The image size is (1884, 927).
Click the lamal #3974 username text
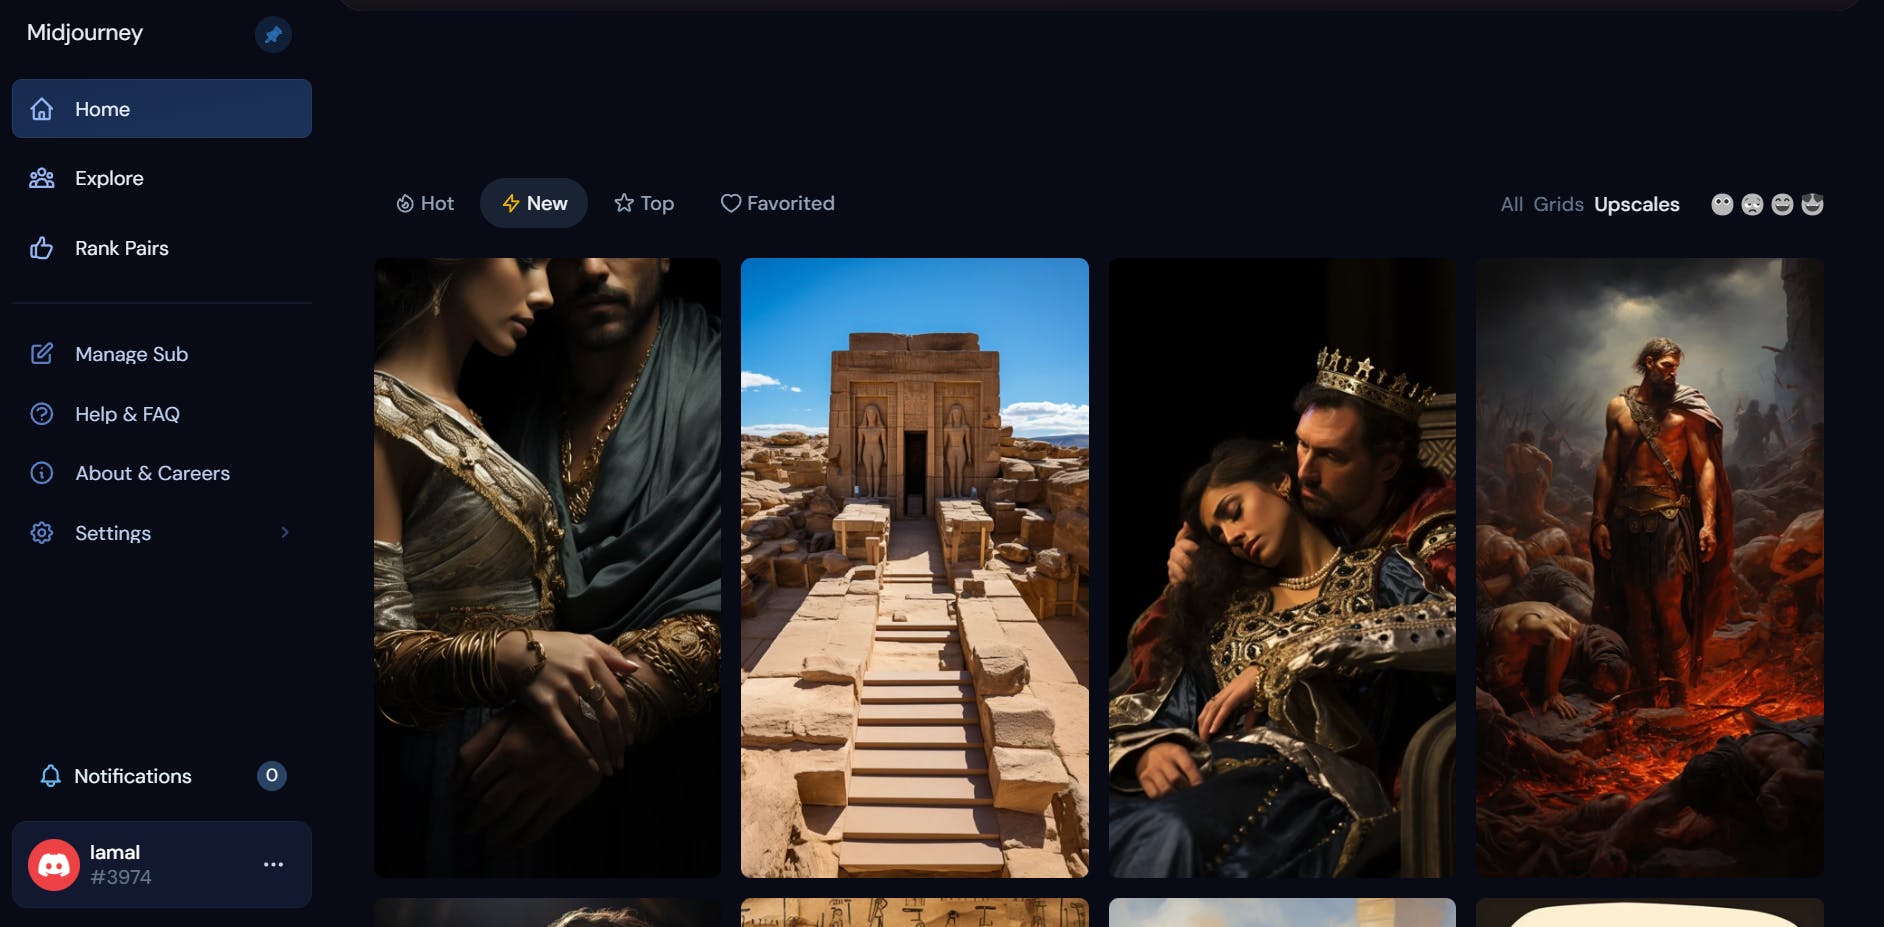pyautogui.click(x=120, y=865)
